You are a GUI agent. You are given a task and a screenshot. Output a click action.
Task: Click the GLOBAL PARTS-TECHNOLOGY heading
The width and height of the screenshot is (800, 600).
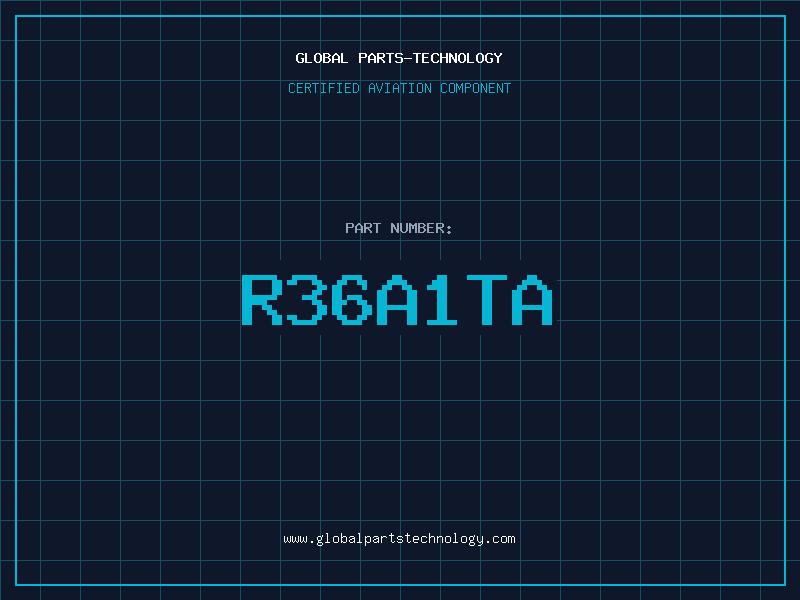[x=399, y=58]
